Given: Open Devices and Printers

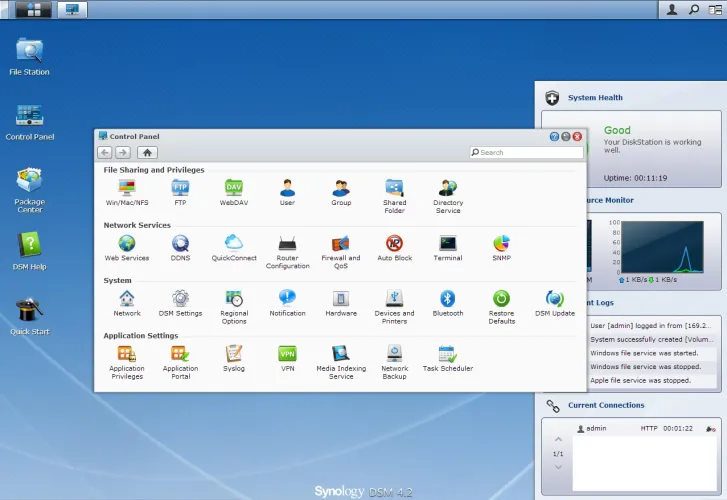Looking at the screenshot, I should coord(395,307).
